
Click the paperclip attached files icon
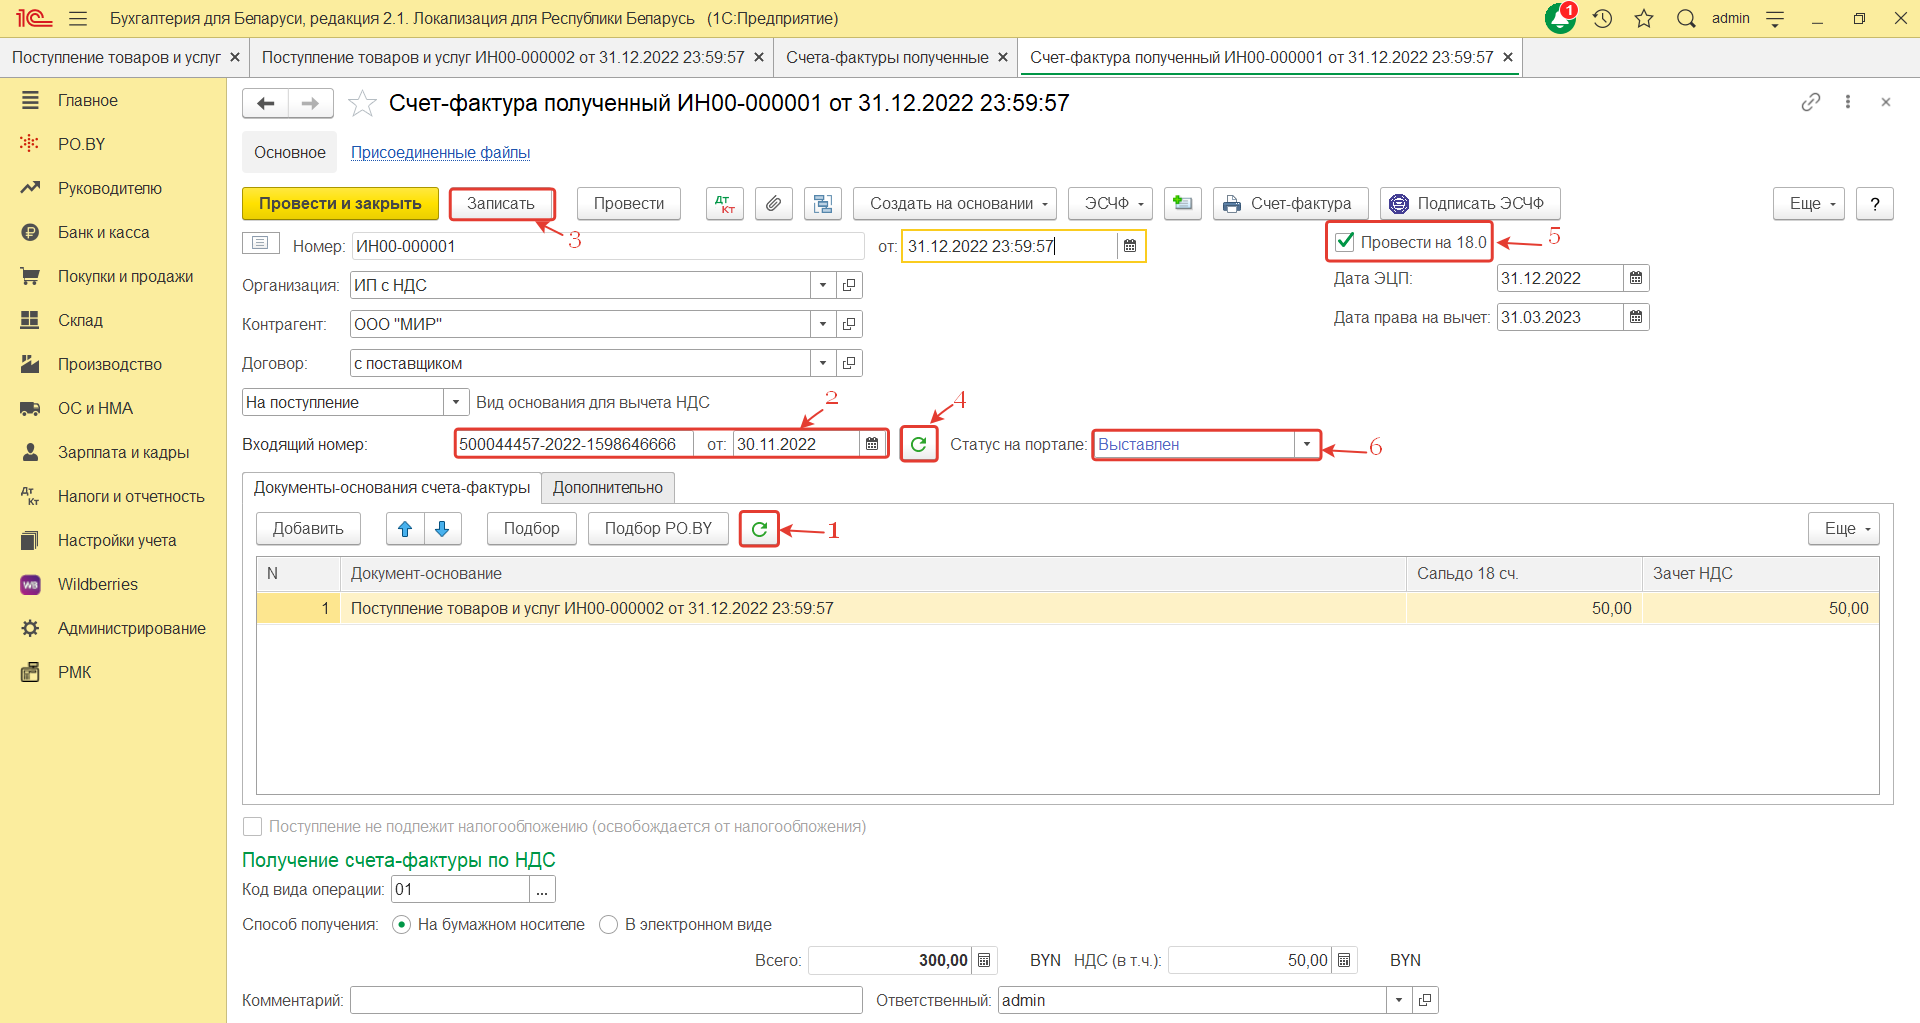(773, 204)
